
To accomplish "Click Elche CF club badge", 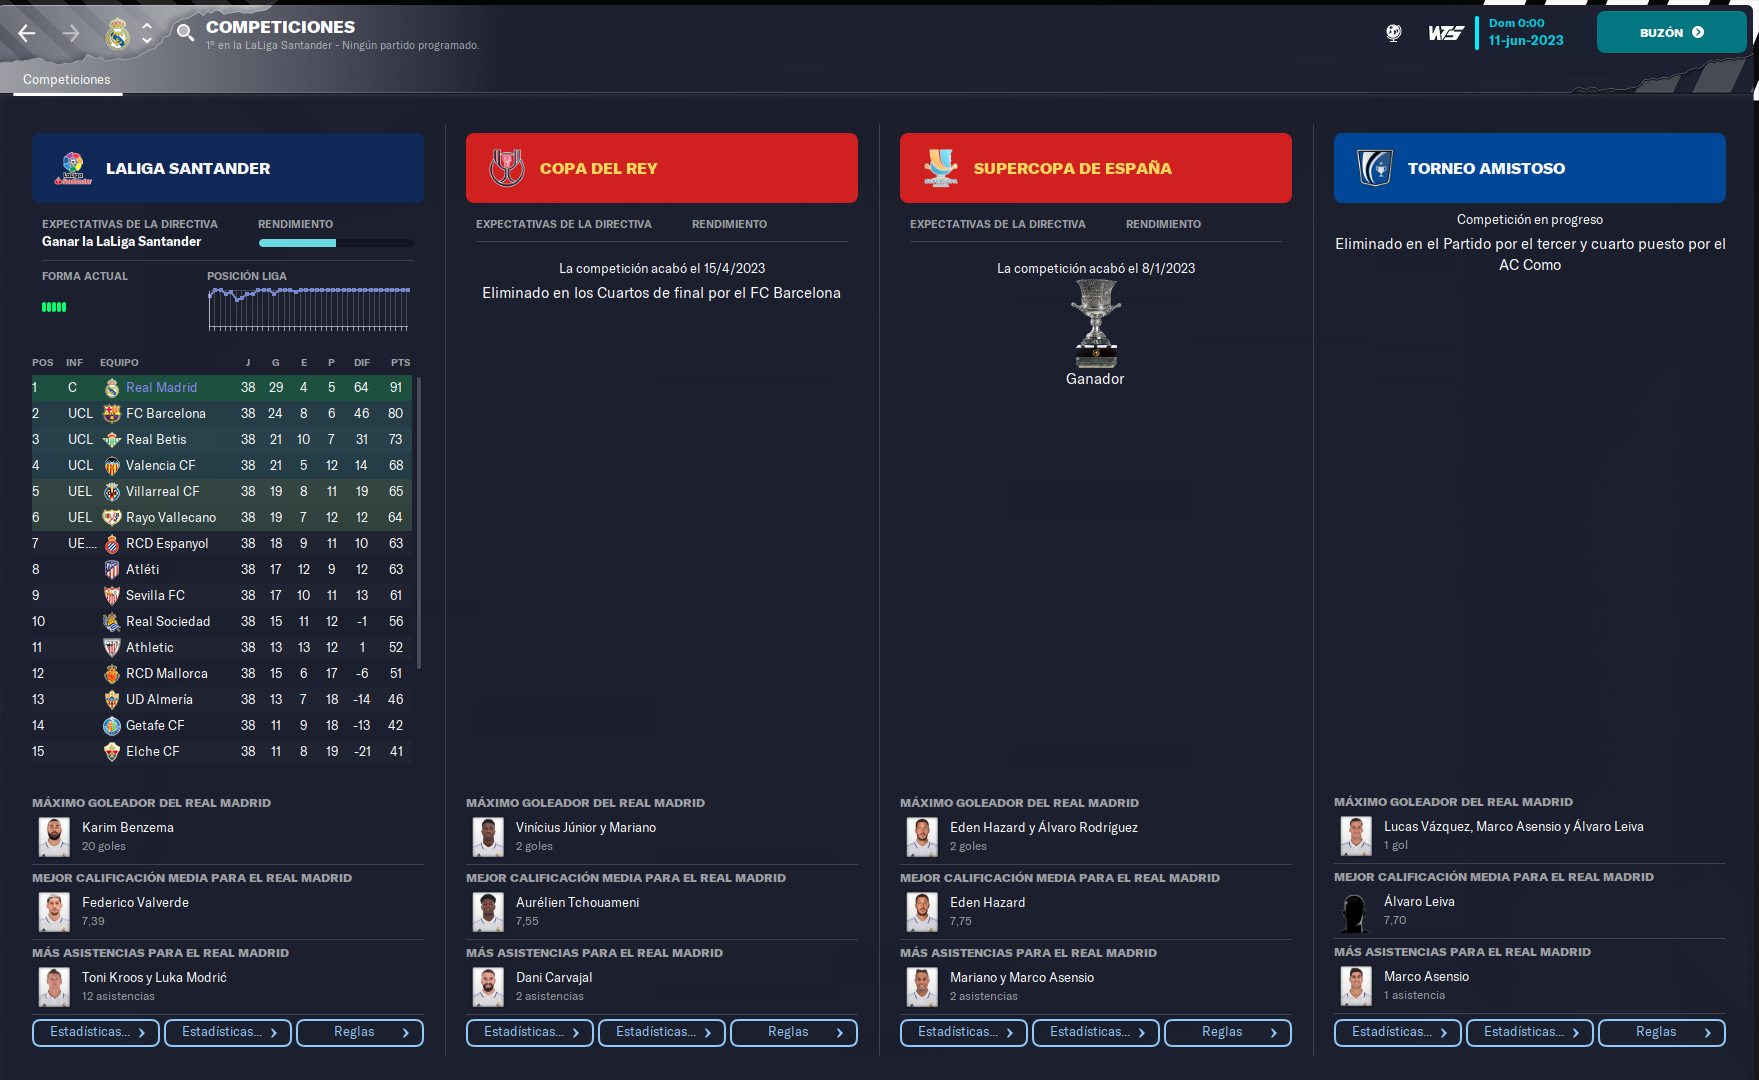I will (112, 751).
